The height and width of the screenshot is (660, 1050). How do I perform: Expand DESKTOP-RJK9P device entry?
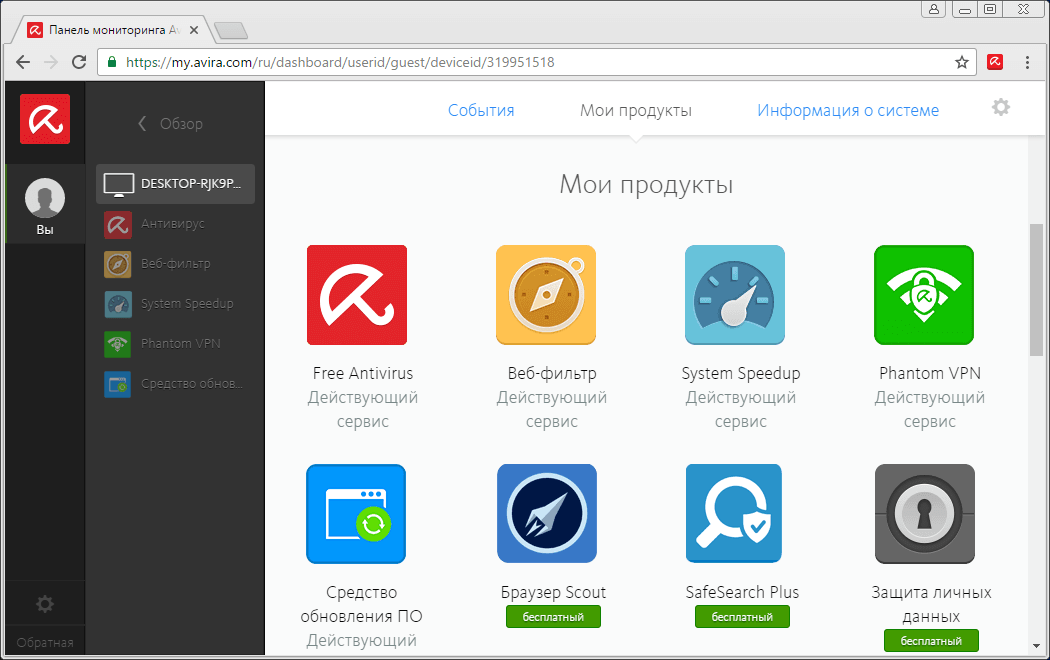coord(175,184)
